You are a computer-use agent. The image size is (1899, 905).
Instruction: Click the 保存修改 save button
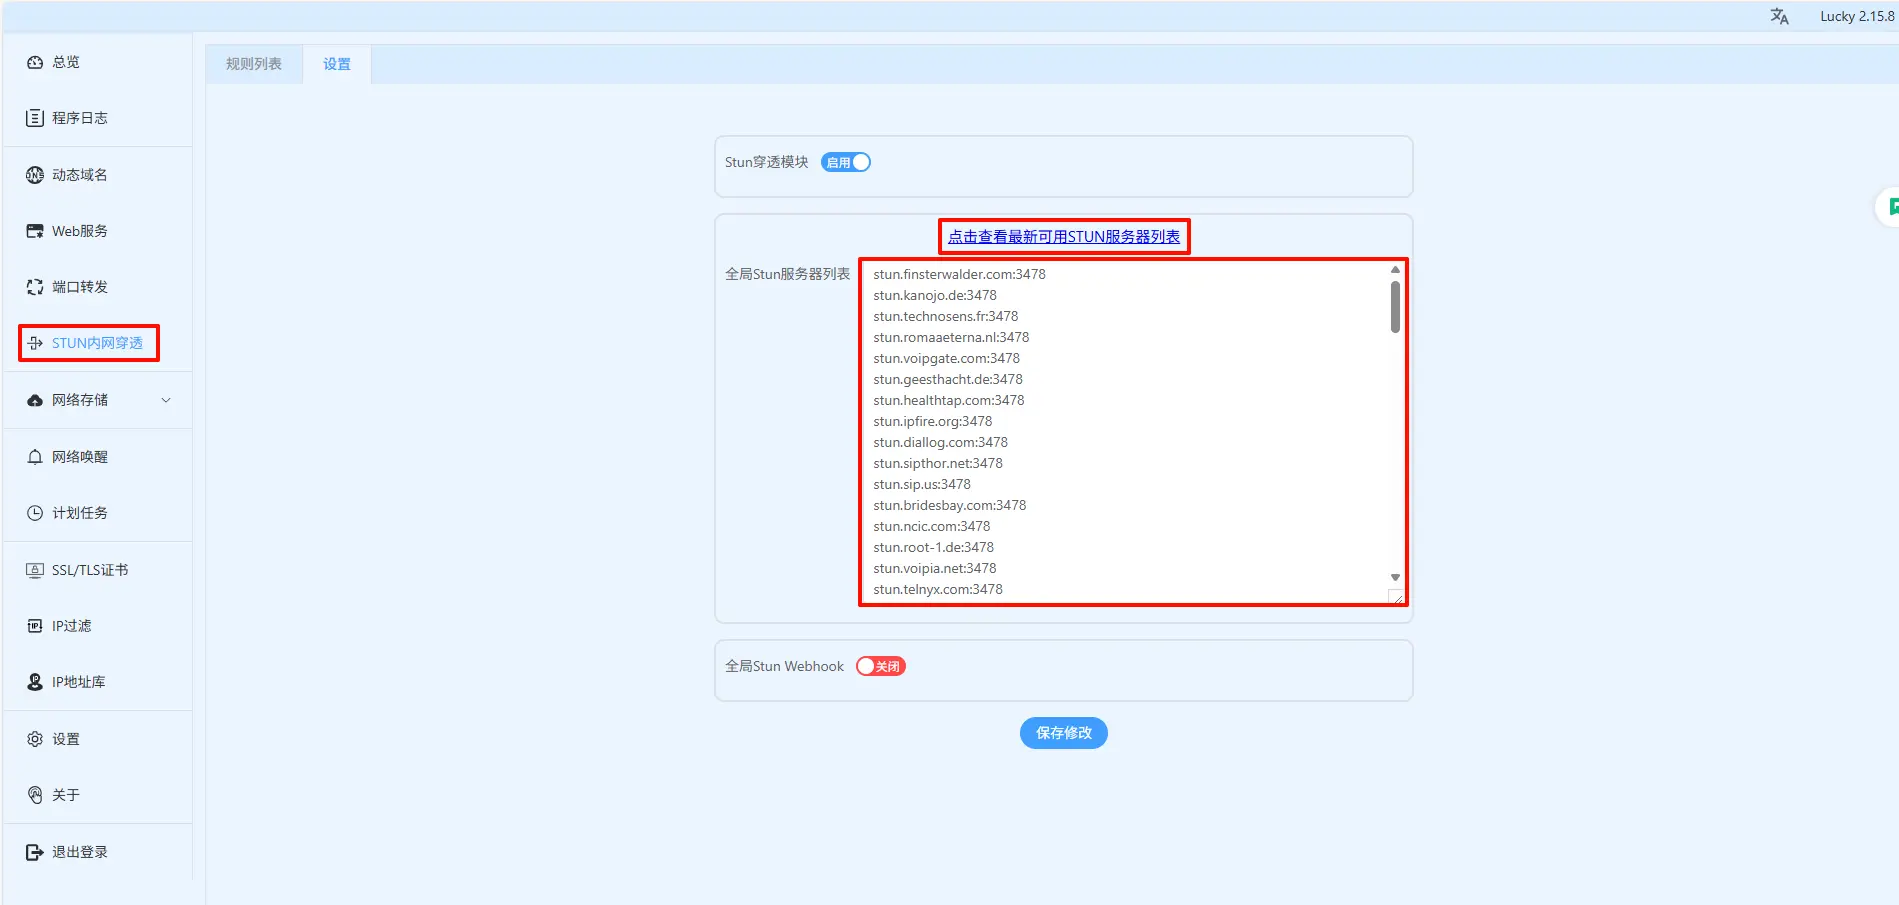[x=1064, y=733]
